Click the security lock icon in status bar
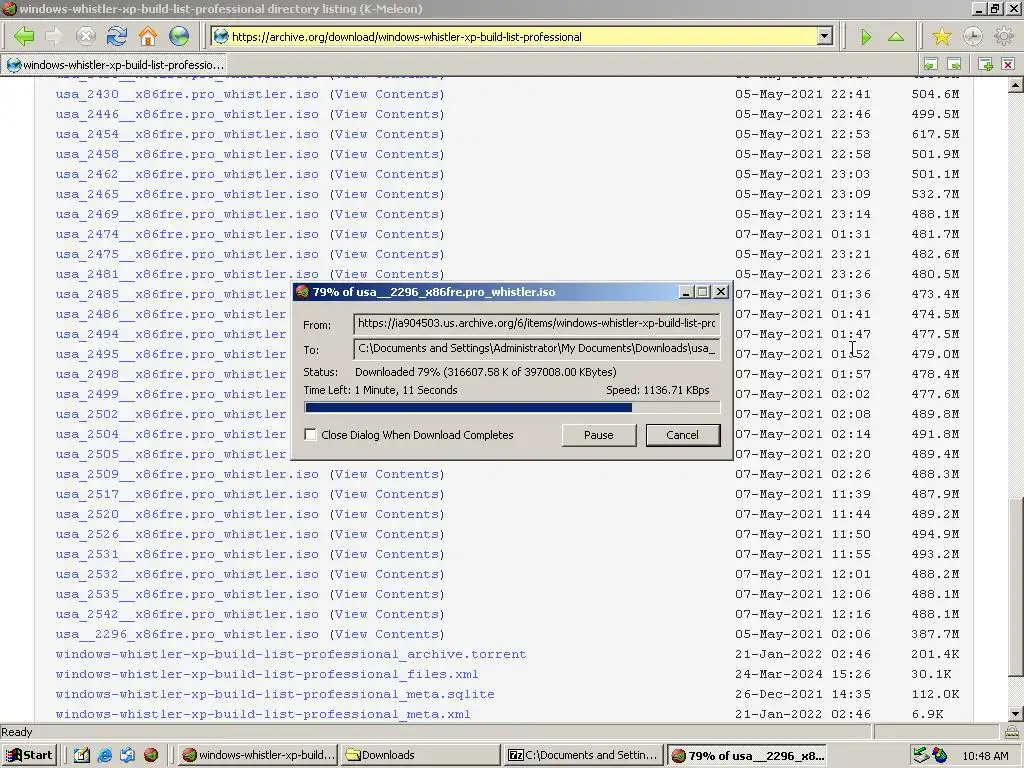Screen dimensions: 1024x768 (1012, 732)
